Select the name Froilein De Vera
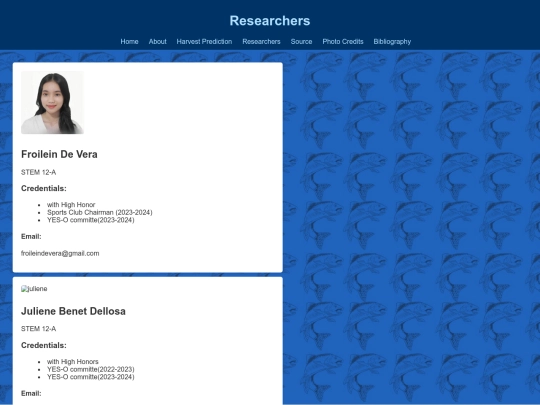 click(x=59, y=154)
